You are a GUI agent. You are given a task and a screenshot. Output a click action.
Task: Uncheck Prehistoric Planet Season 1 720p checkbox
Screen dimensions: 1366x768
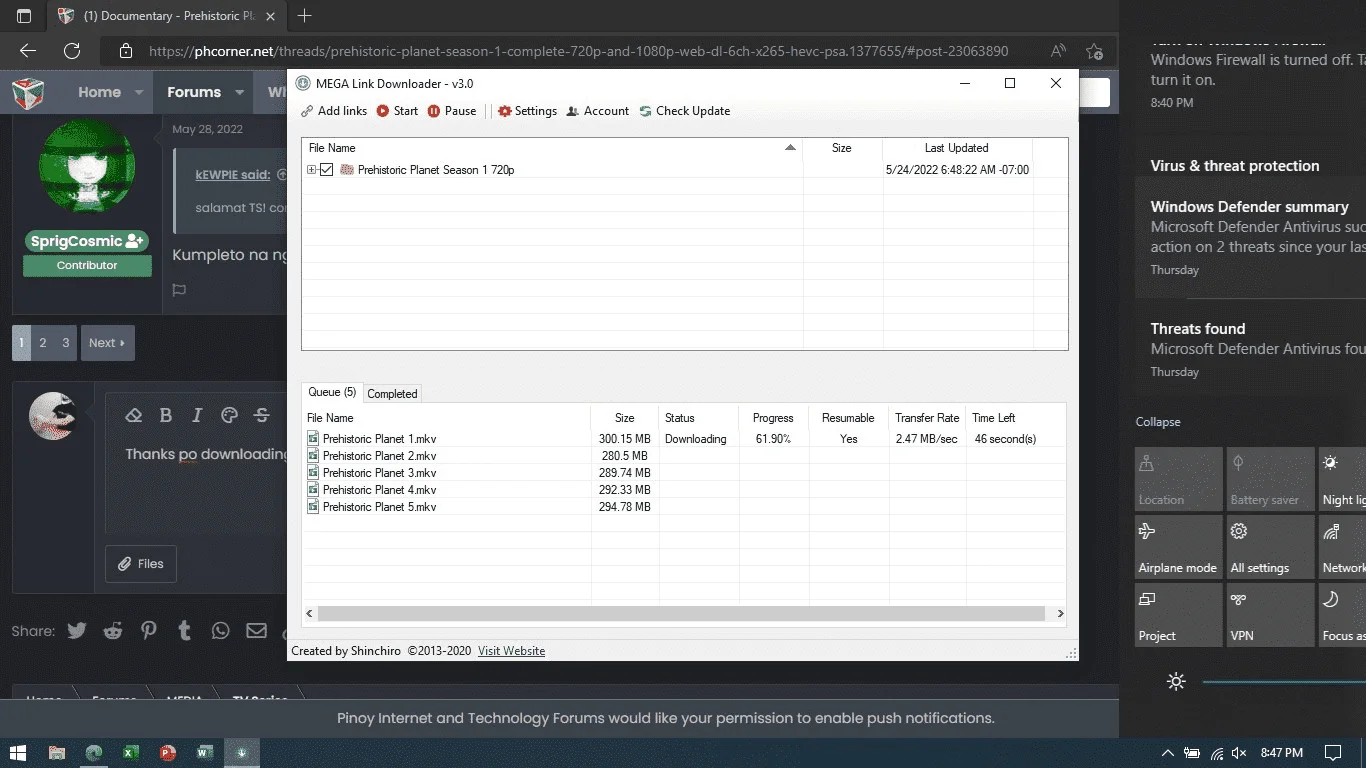[x=326, y=170]
